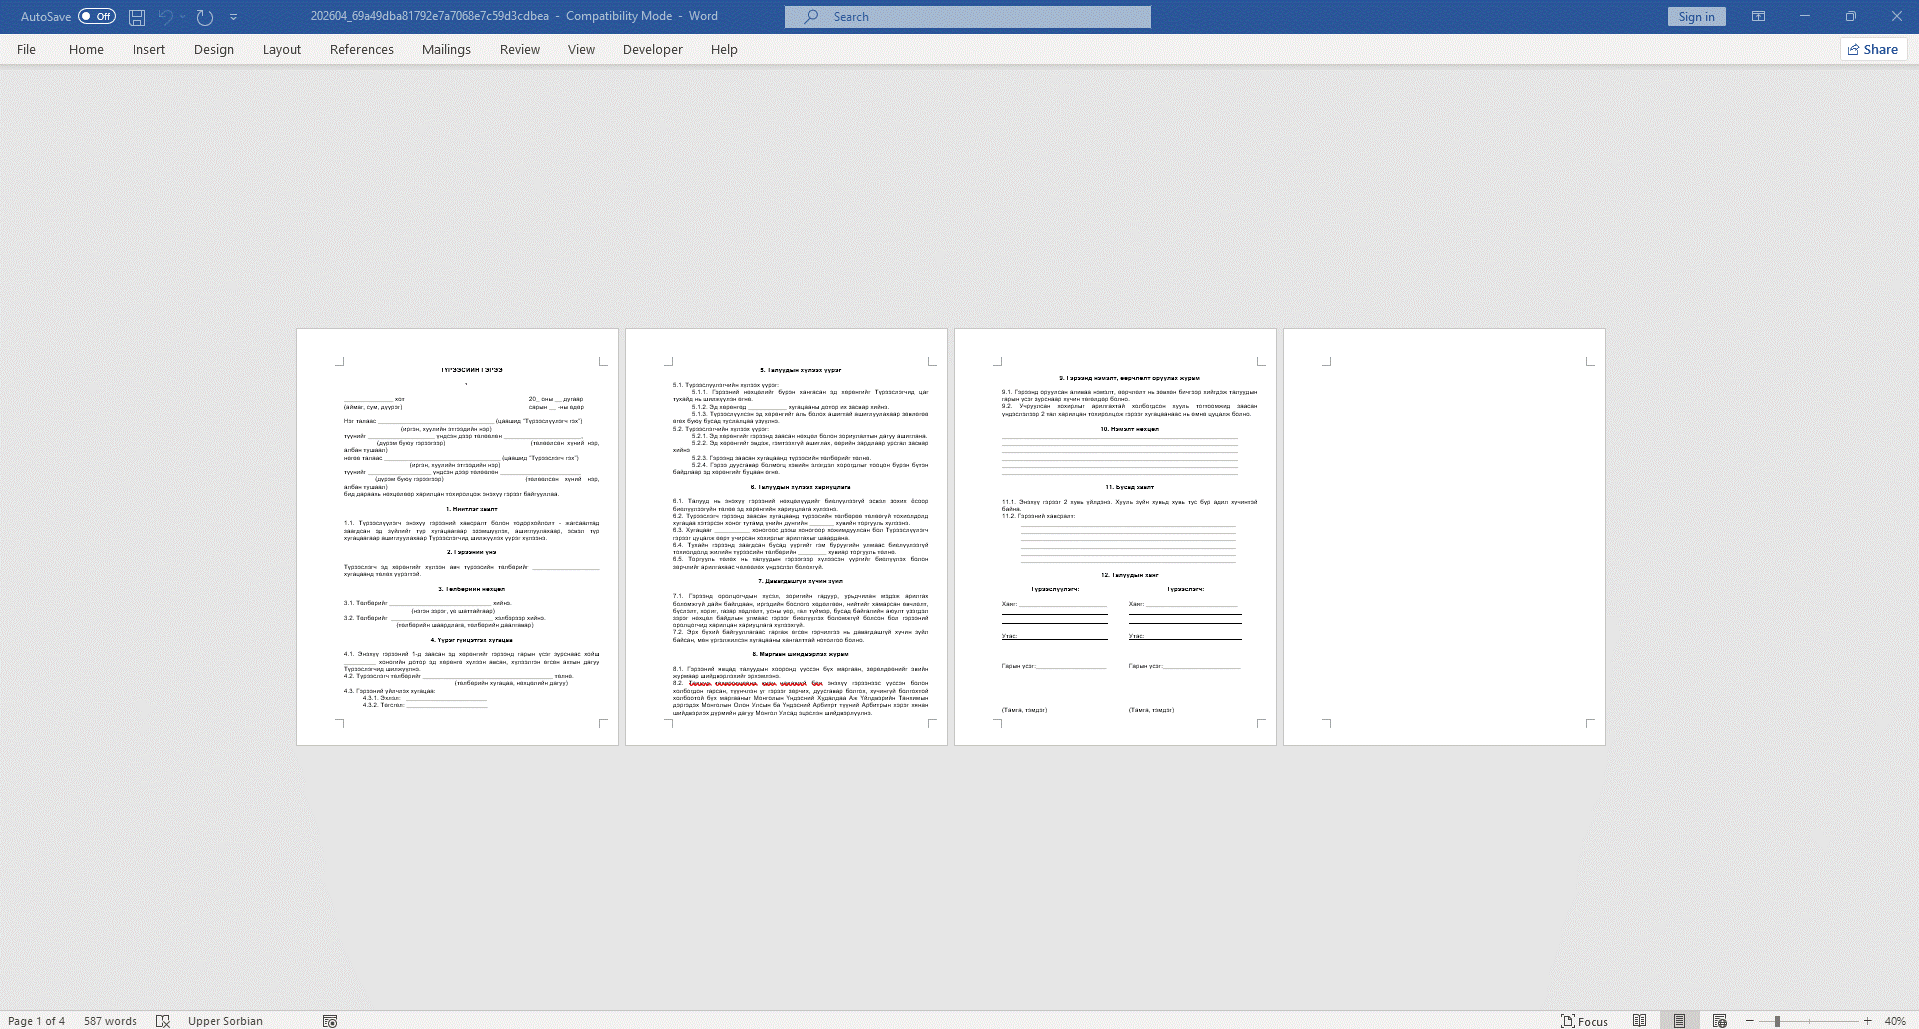
Task: Switch to the Developer tab
Action: point(652,50)
